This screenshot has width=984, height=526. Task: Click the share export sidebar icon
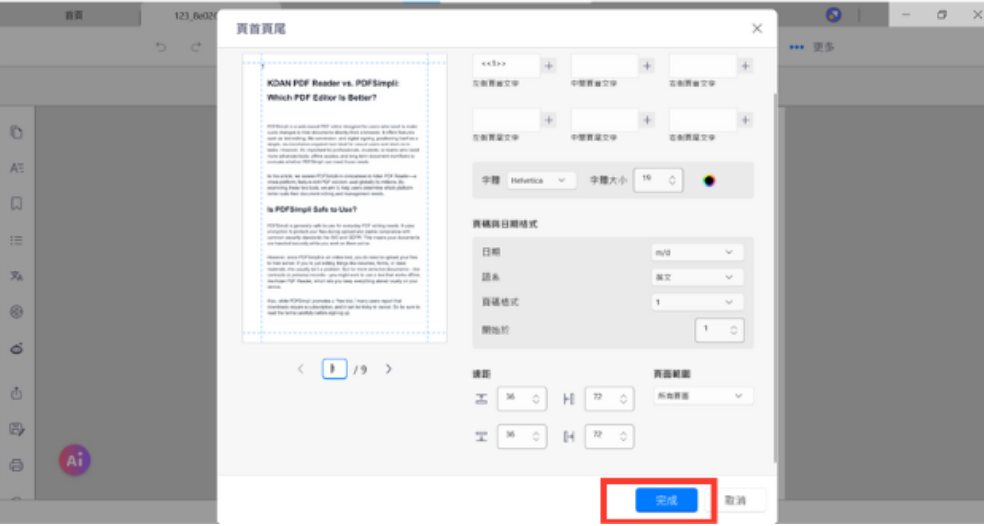tap(17, 394)
